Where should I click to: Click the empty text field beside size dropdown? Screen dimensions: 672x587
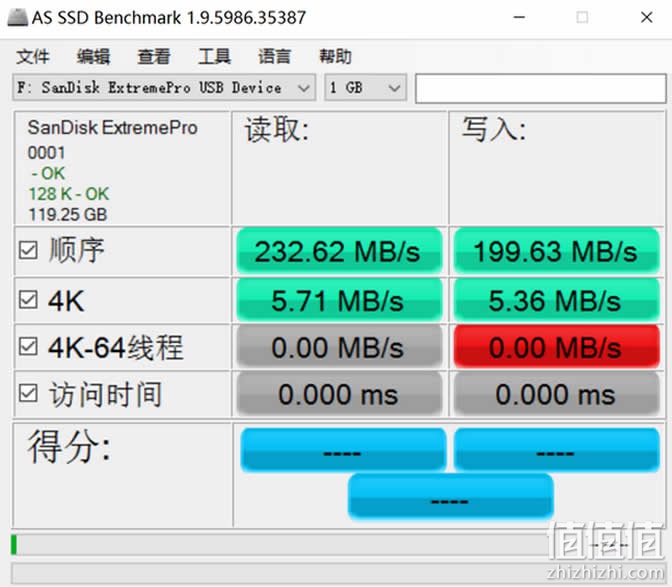540,88
